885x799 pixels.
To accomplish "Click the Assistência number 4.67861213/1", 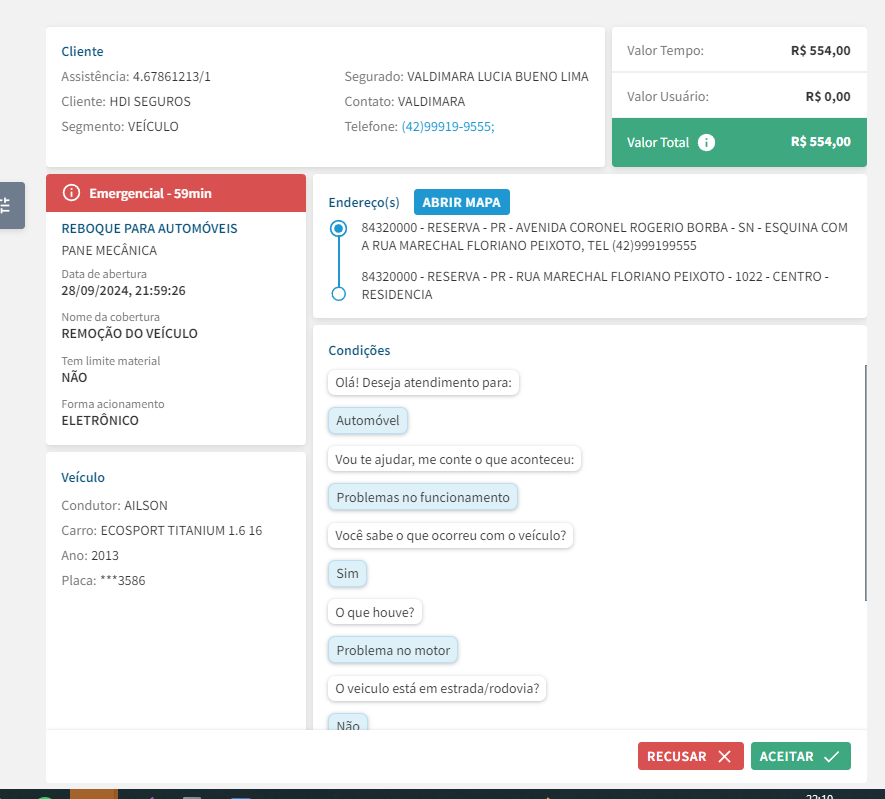I will coord(171,77).
